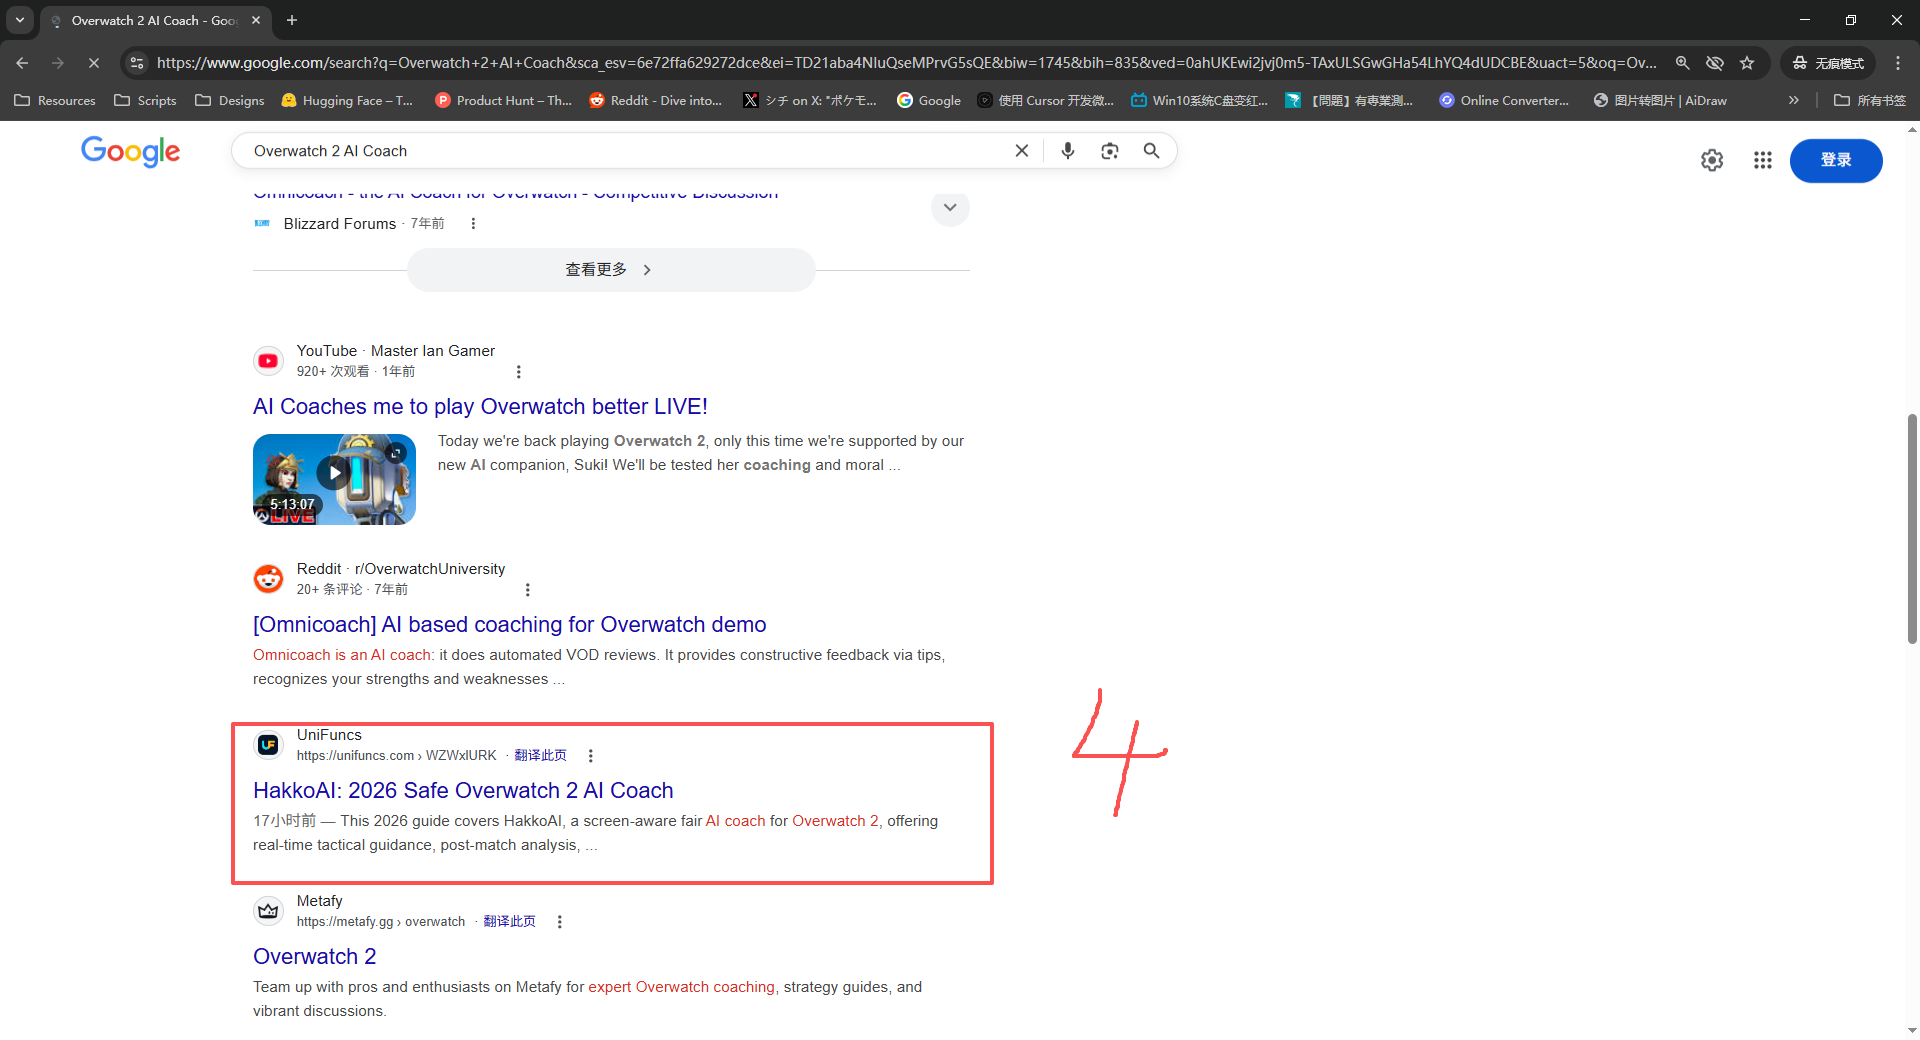This screenshot has width=1920, height=1040.
Task: Open the Resources bookmark folder
Action: 56,100
